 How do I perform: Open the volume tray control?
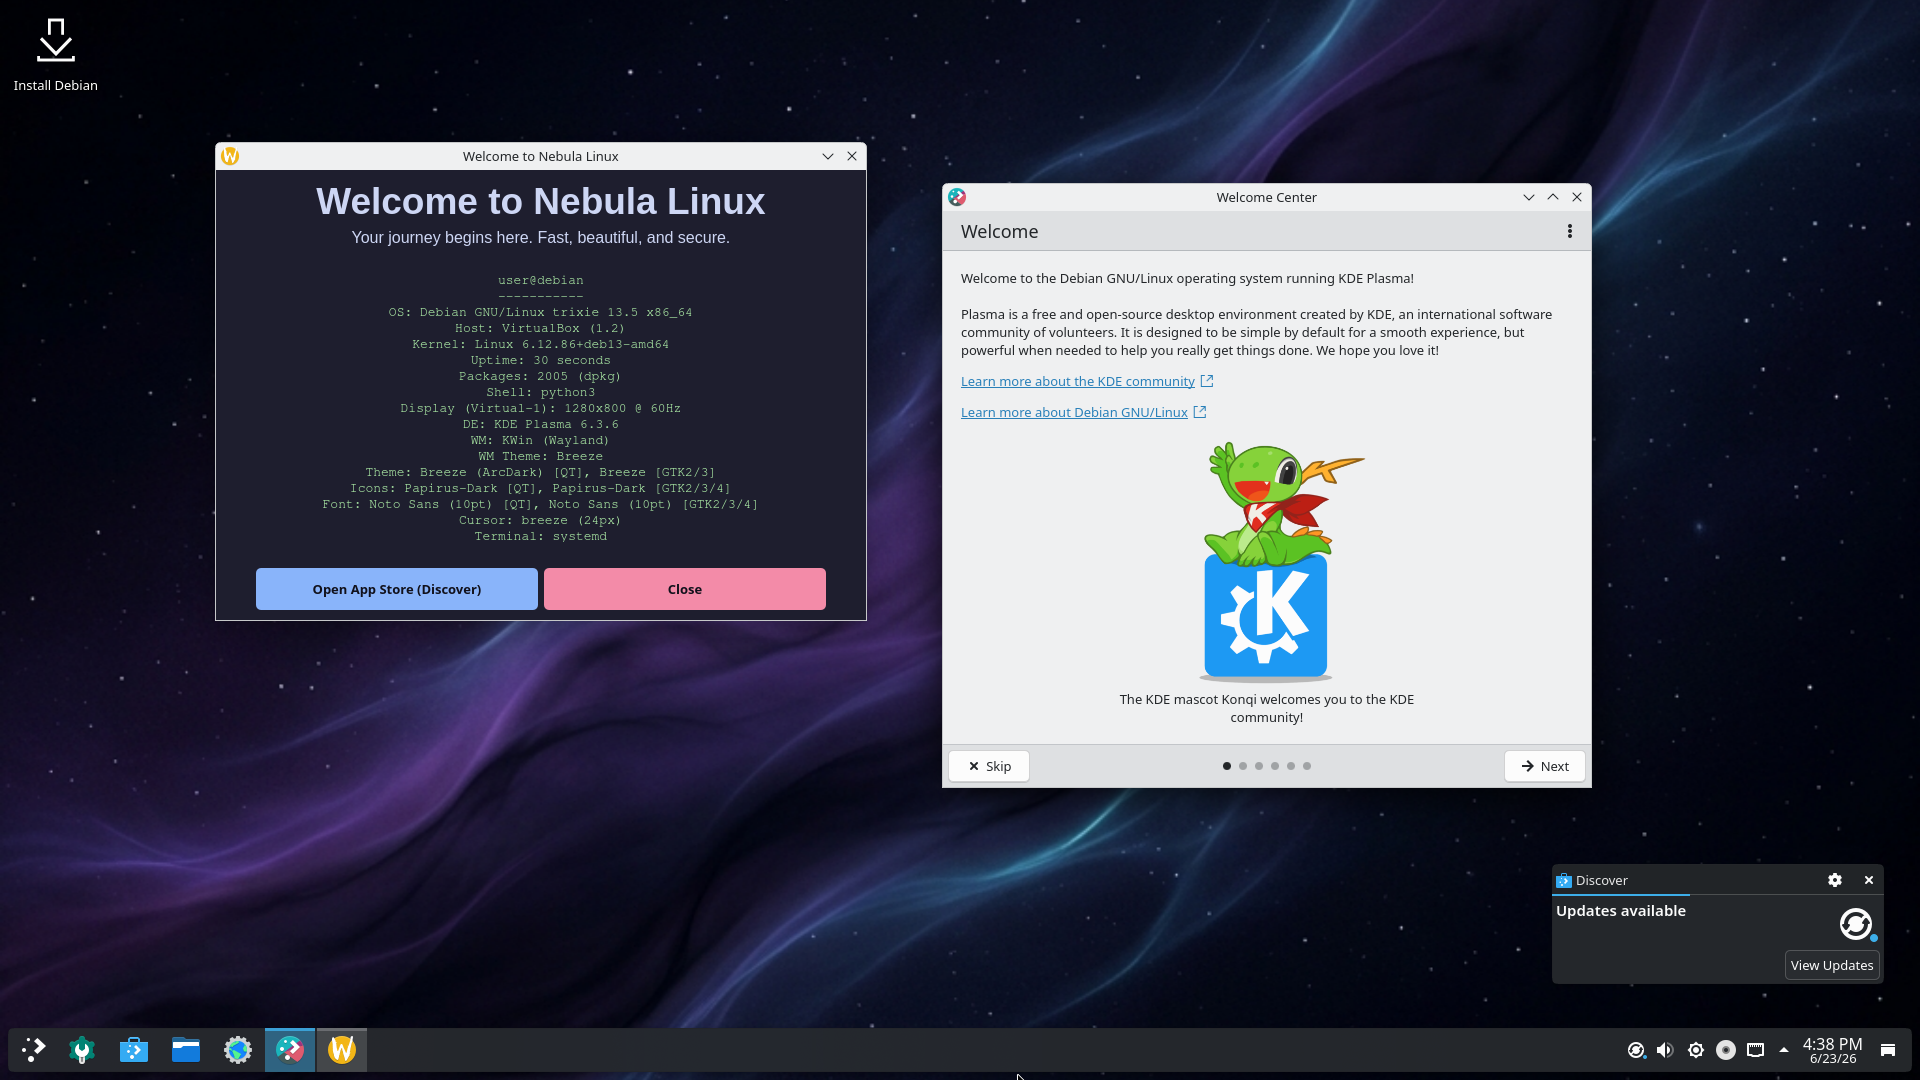coord(1665,1050)
